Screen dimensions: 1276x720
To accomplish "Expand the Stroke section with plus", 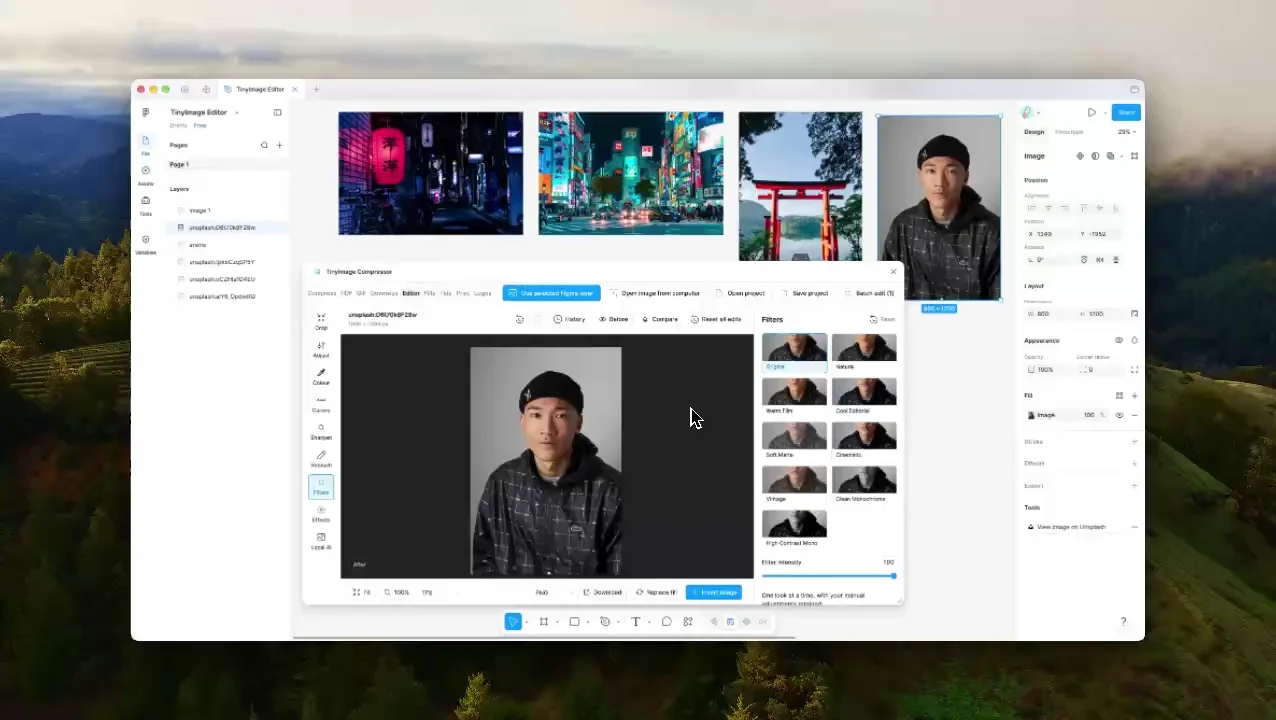I will [1134, 441].
